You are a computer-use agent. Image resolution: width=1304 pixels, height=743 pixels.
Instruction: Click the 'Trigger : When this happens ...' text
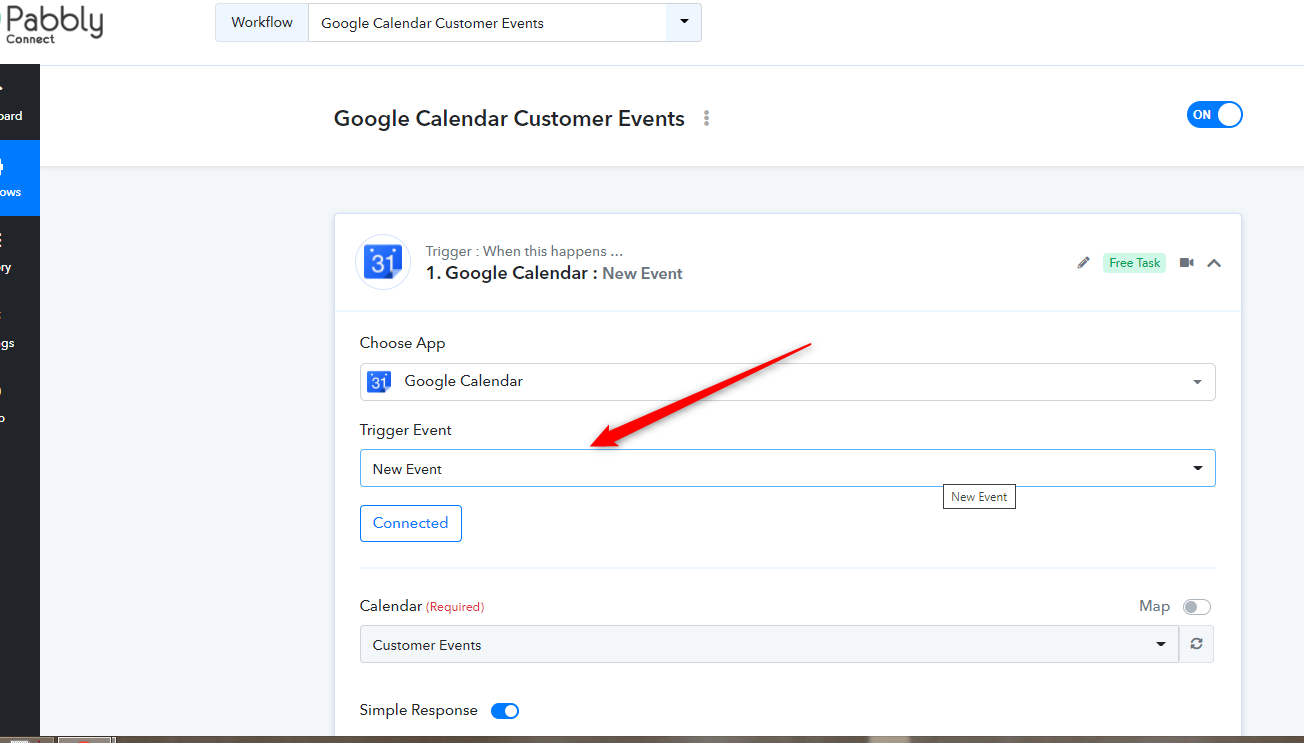(x=524, y=251)
